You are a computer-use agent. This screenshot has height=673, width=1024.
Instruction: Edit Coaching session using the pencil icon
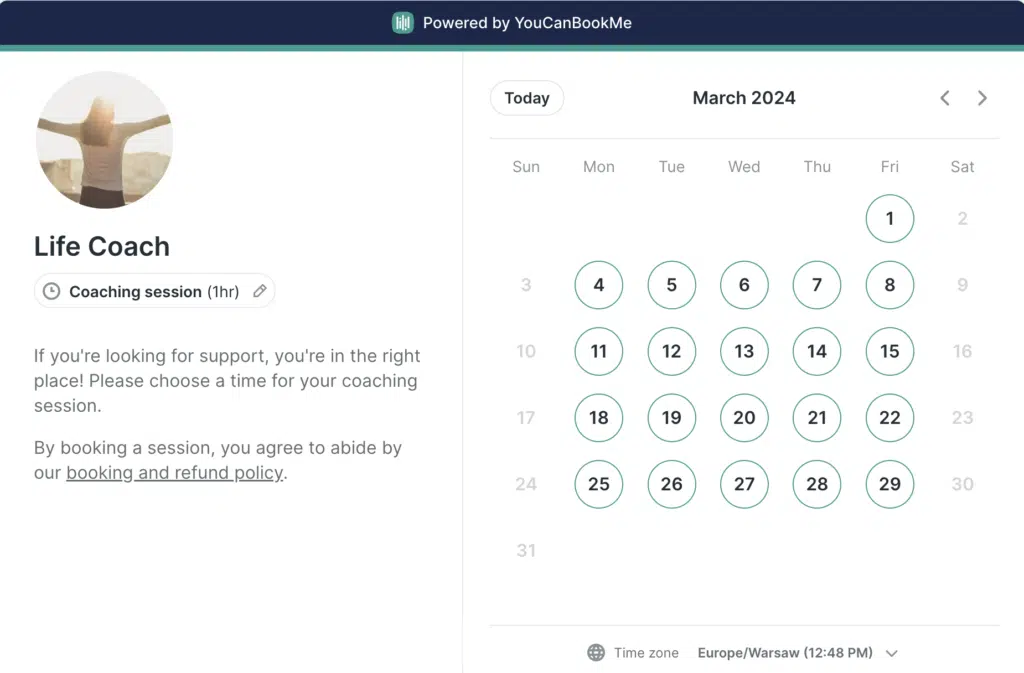click(260, 291)
